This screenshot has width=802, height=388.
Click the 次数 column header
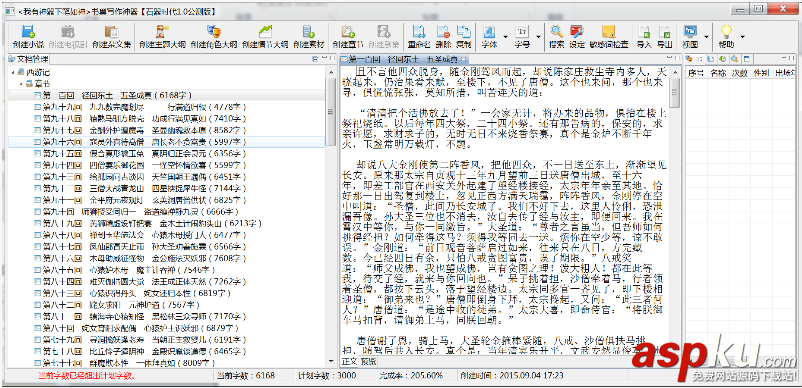coord(740,73)
